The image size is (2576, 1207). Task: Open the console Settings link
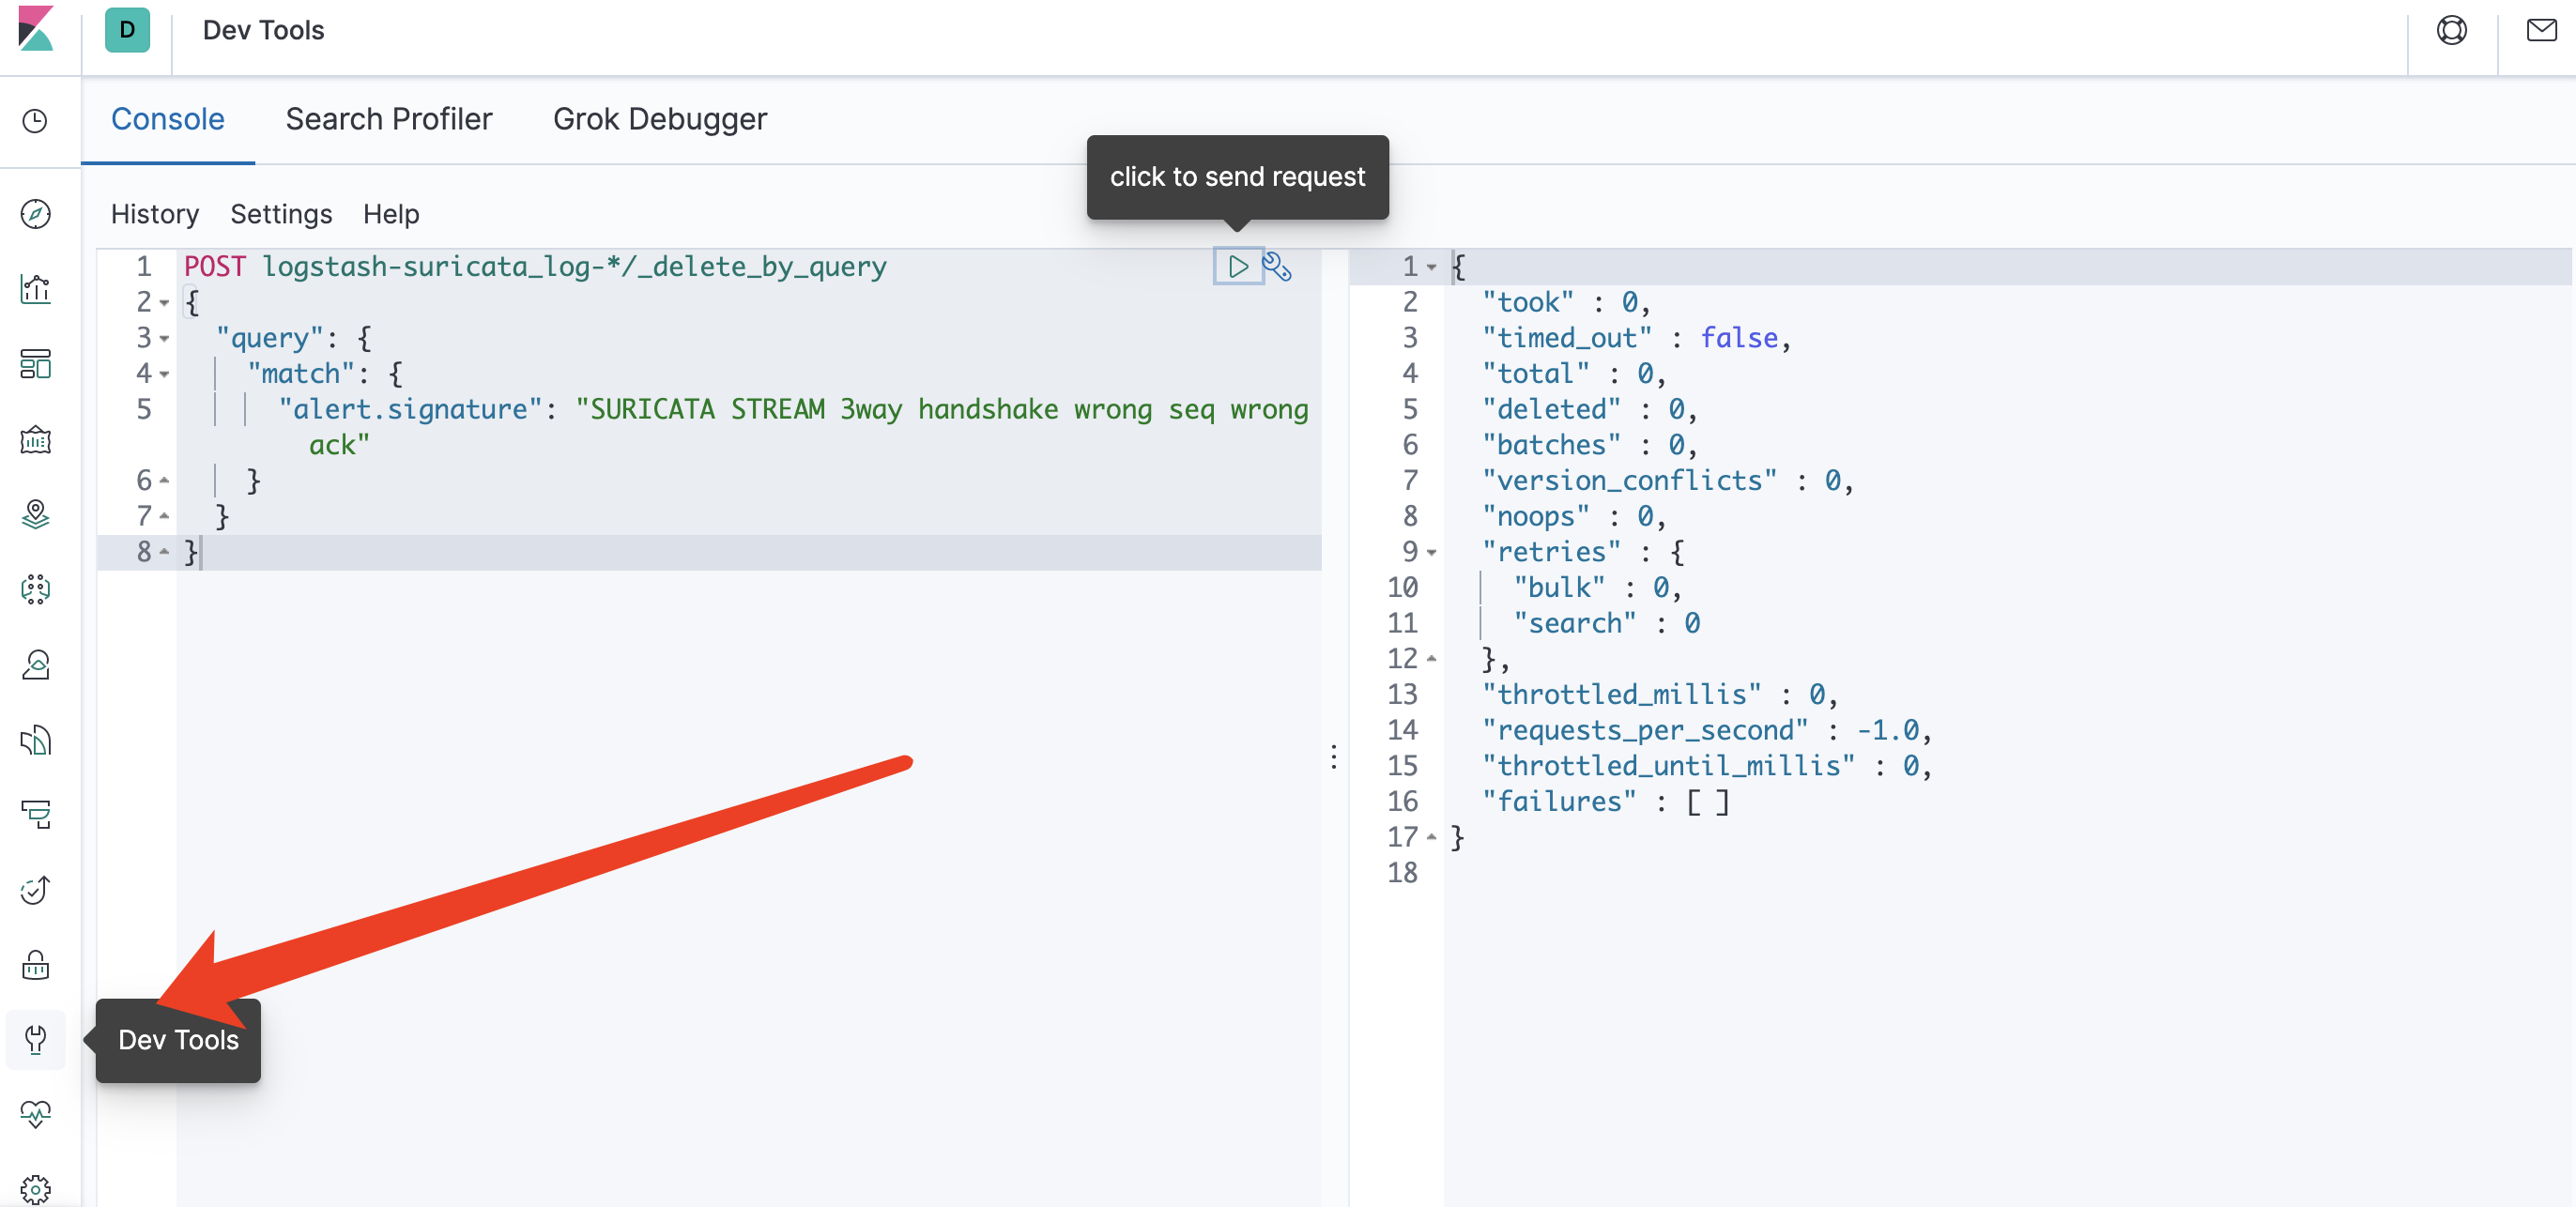coord(281,214)
